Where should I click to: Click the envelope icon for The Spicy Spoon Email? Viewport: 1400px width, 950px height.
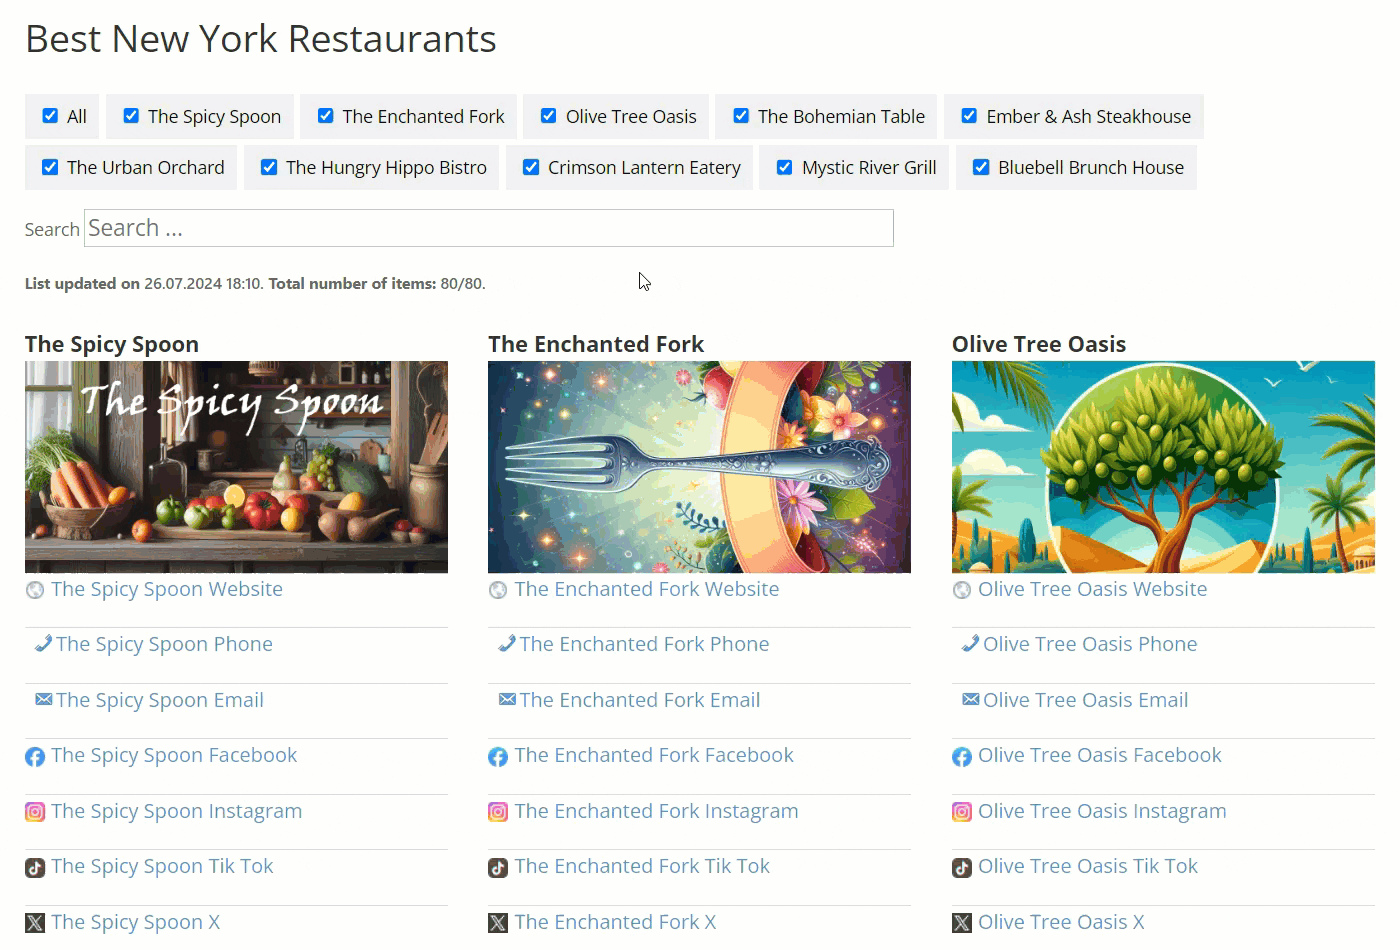(43, 699)
